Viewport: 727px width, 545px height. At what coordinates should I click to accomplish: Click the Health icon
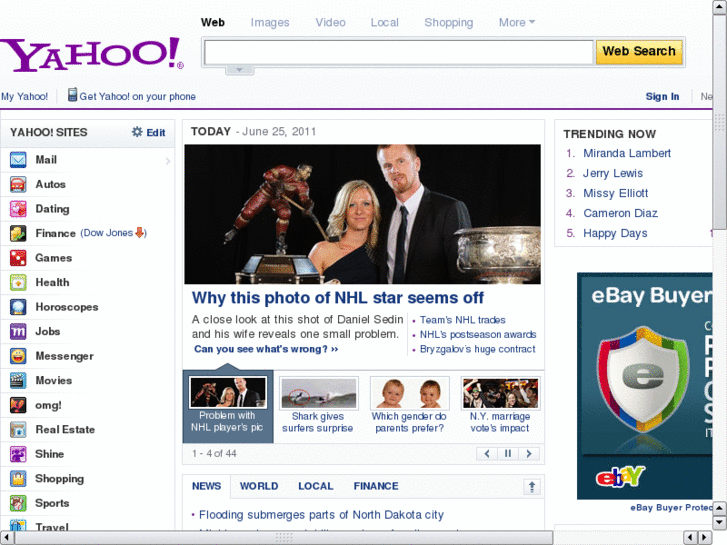18,282
